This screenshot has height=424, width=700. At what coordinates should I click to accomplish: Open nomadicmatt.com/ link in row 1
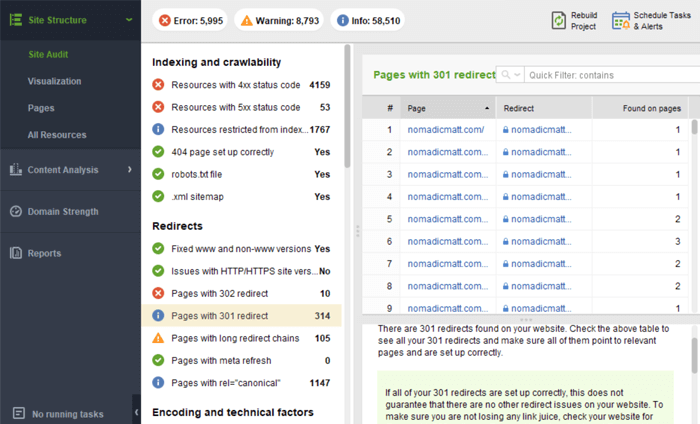click(446, 130)
